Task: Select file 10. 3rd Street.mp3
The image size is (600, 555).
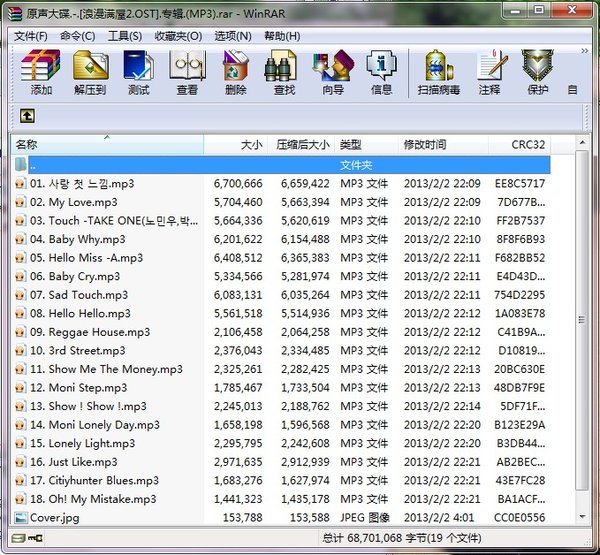Action: pos(281,351)
